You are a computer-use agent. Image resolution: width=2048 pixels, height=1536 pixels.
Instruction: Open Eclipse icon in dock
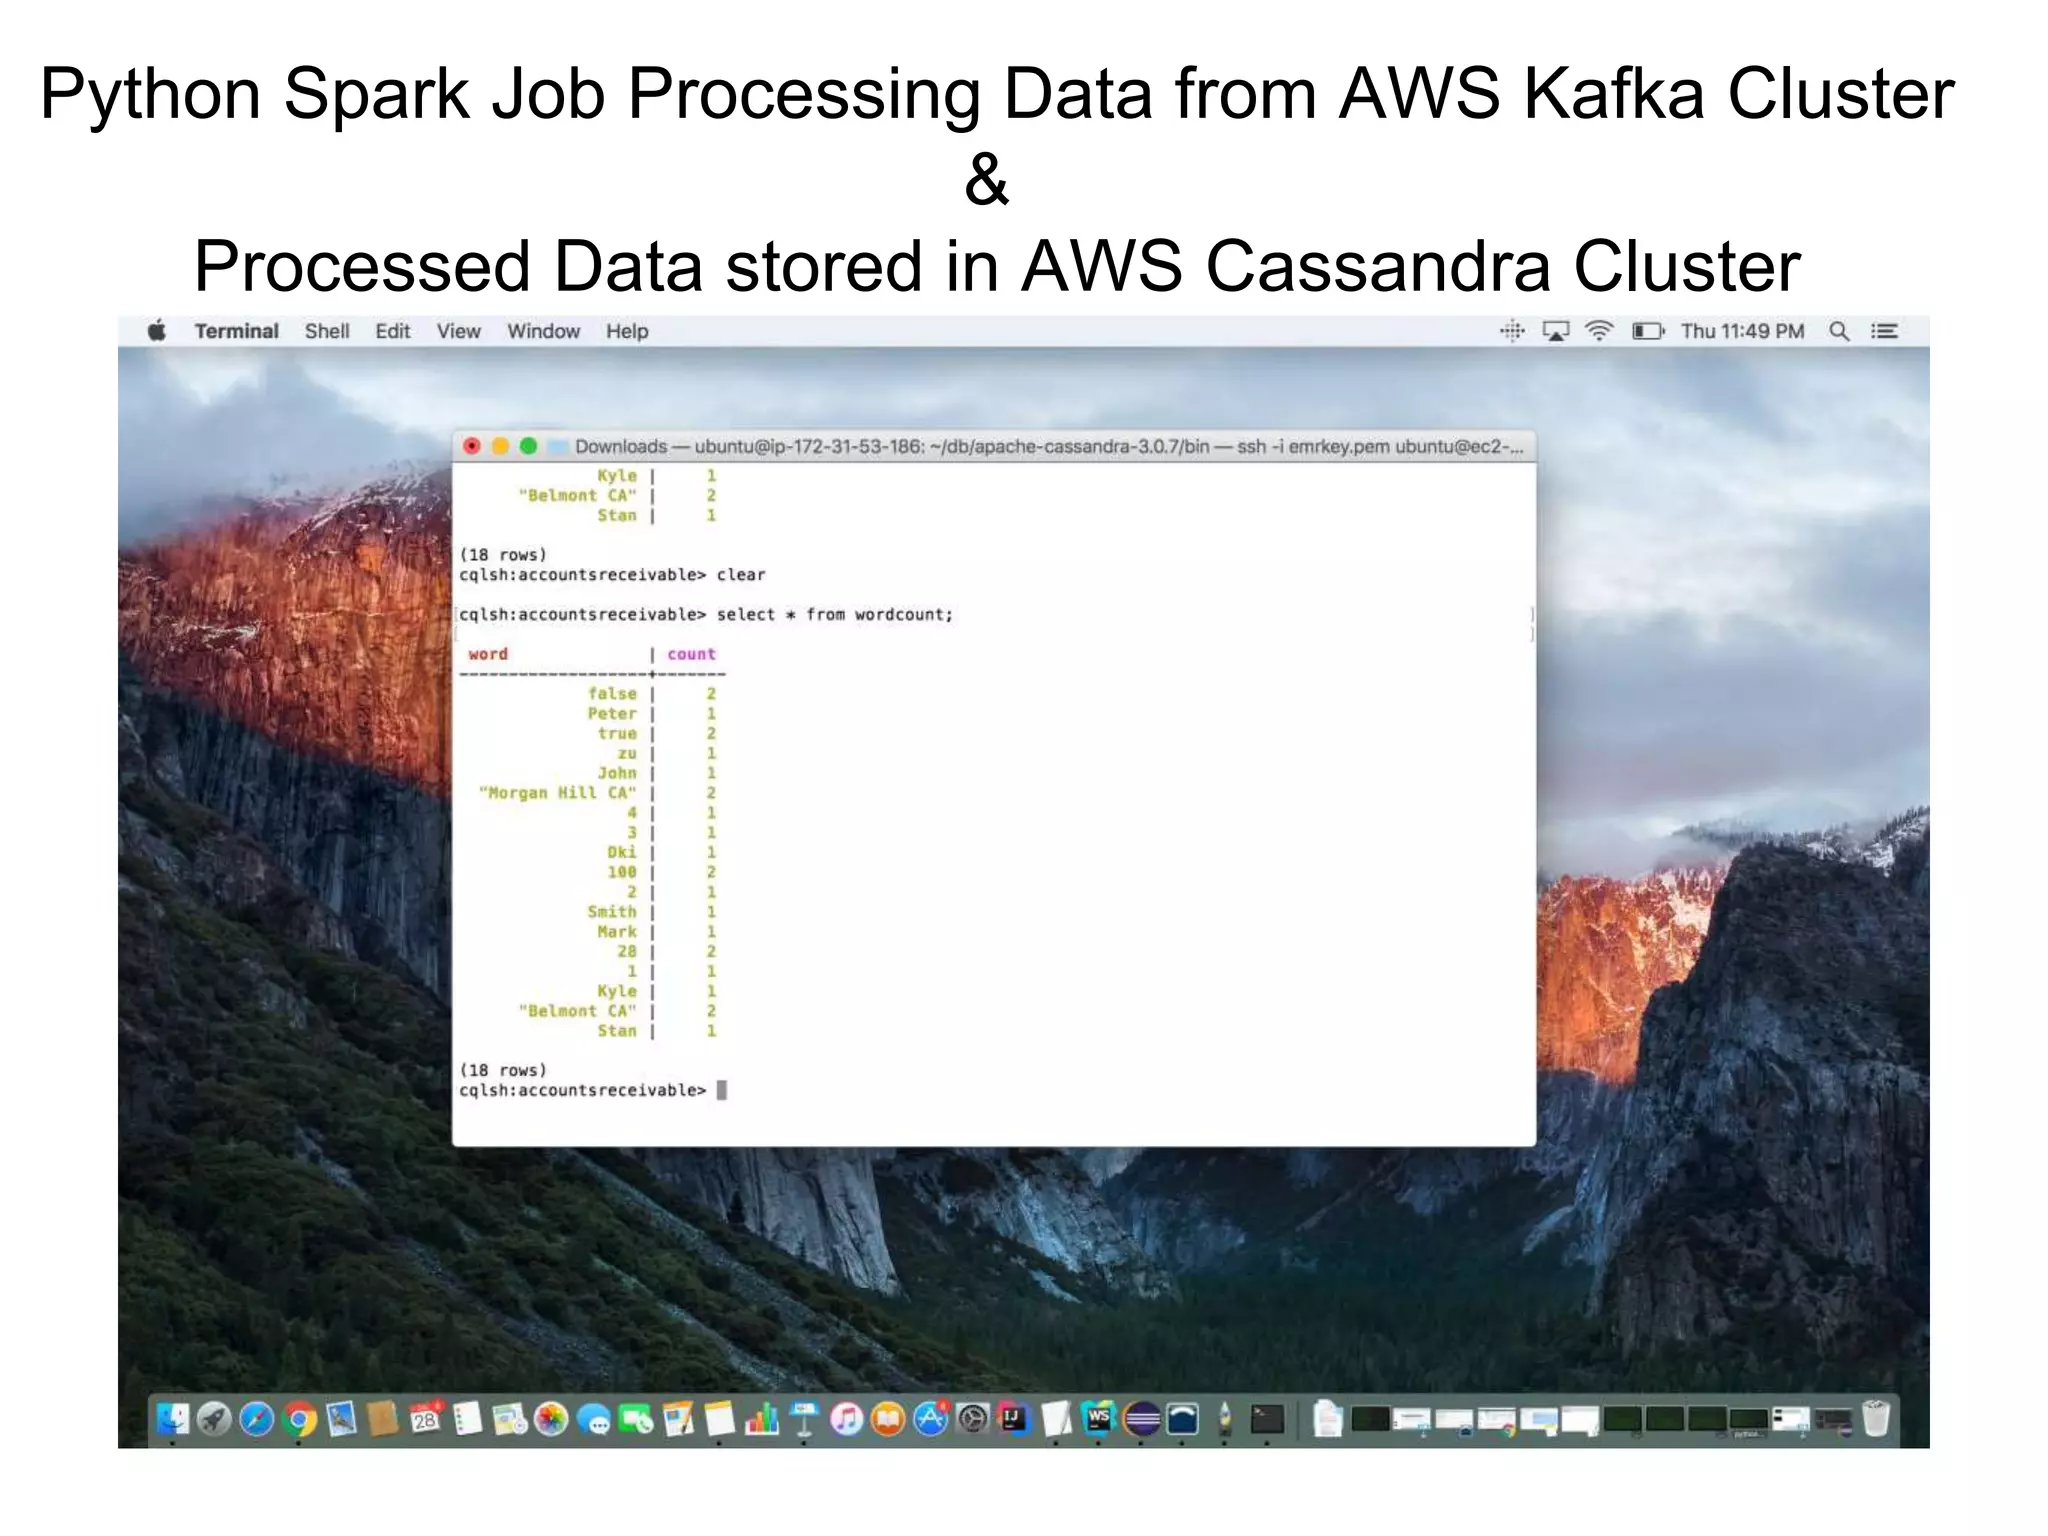click(1141, 1419)
